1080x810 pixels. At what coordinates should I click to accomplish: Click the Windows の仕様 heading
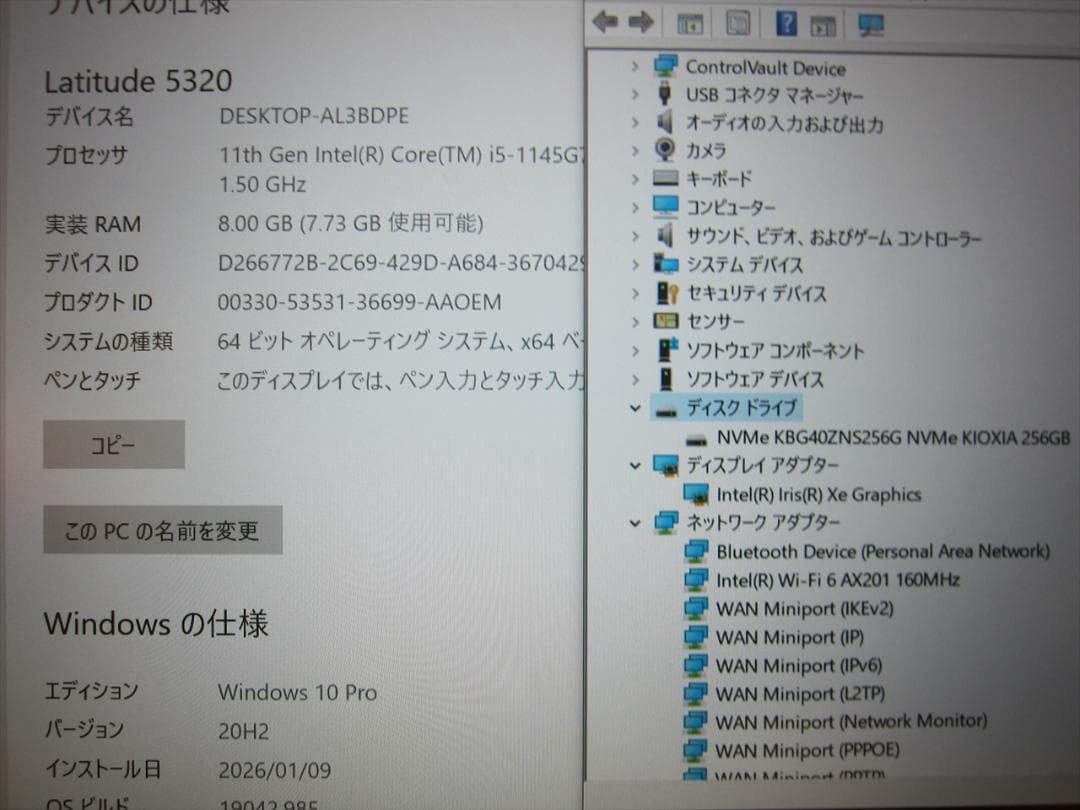[x=156, y=623]
